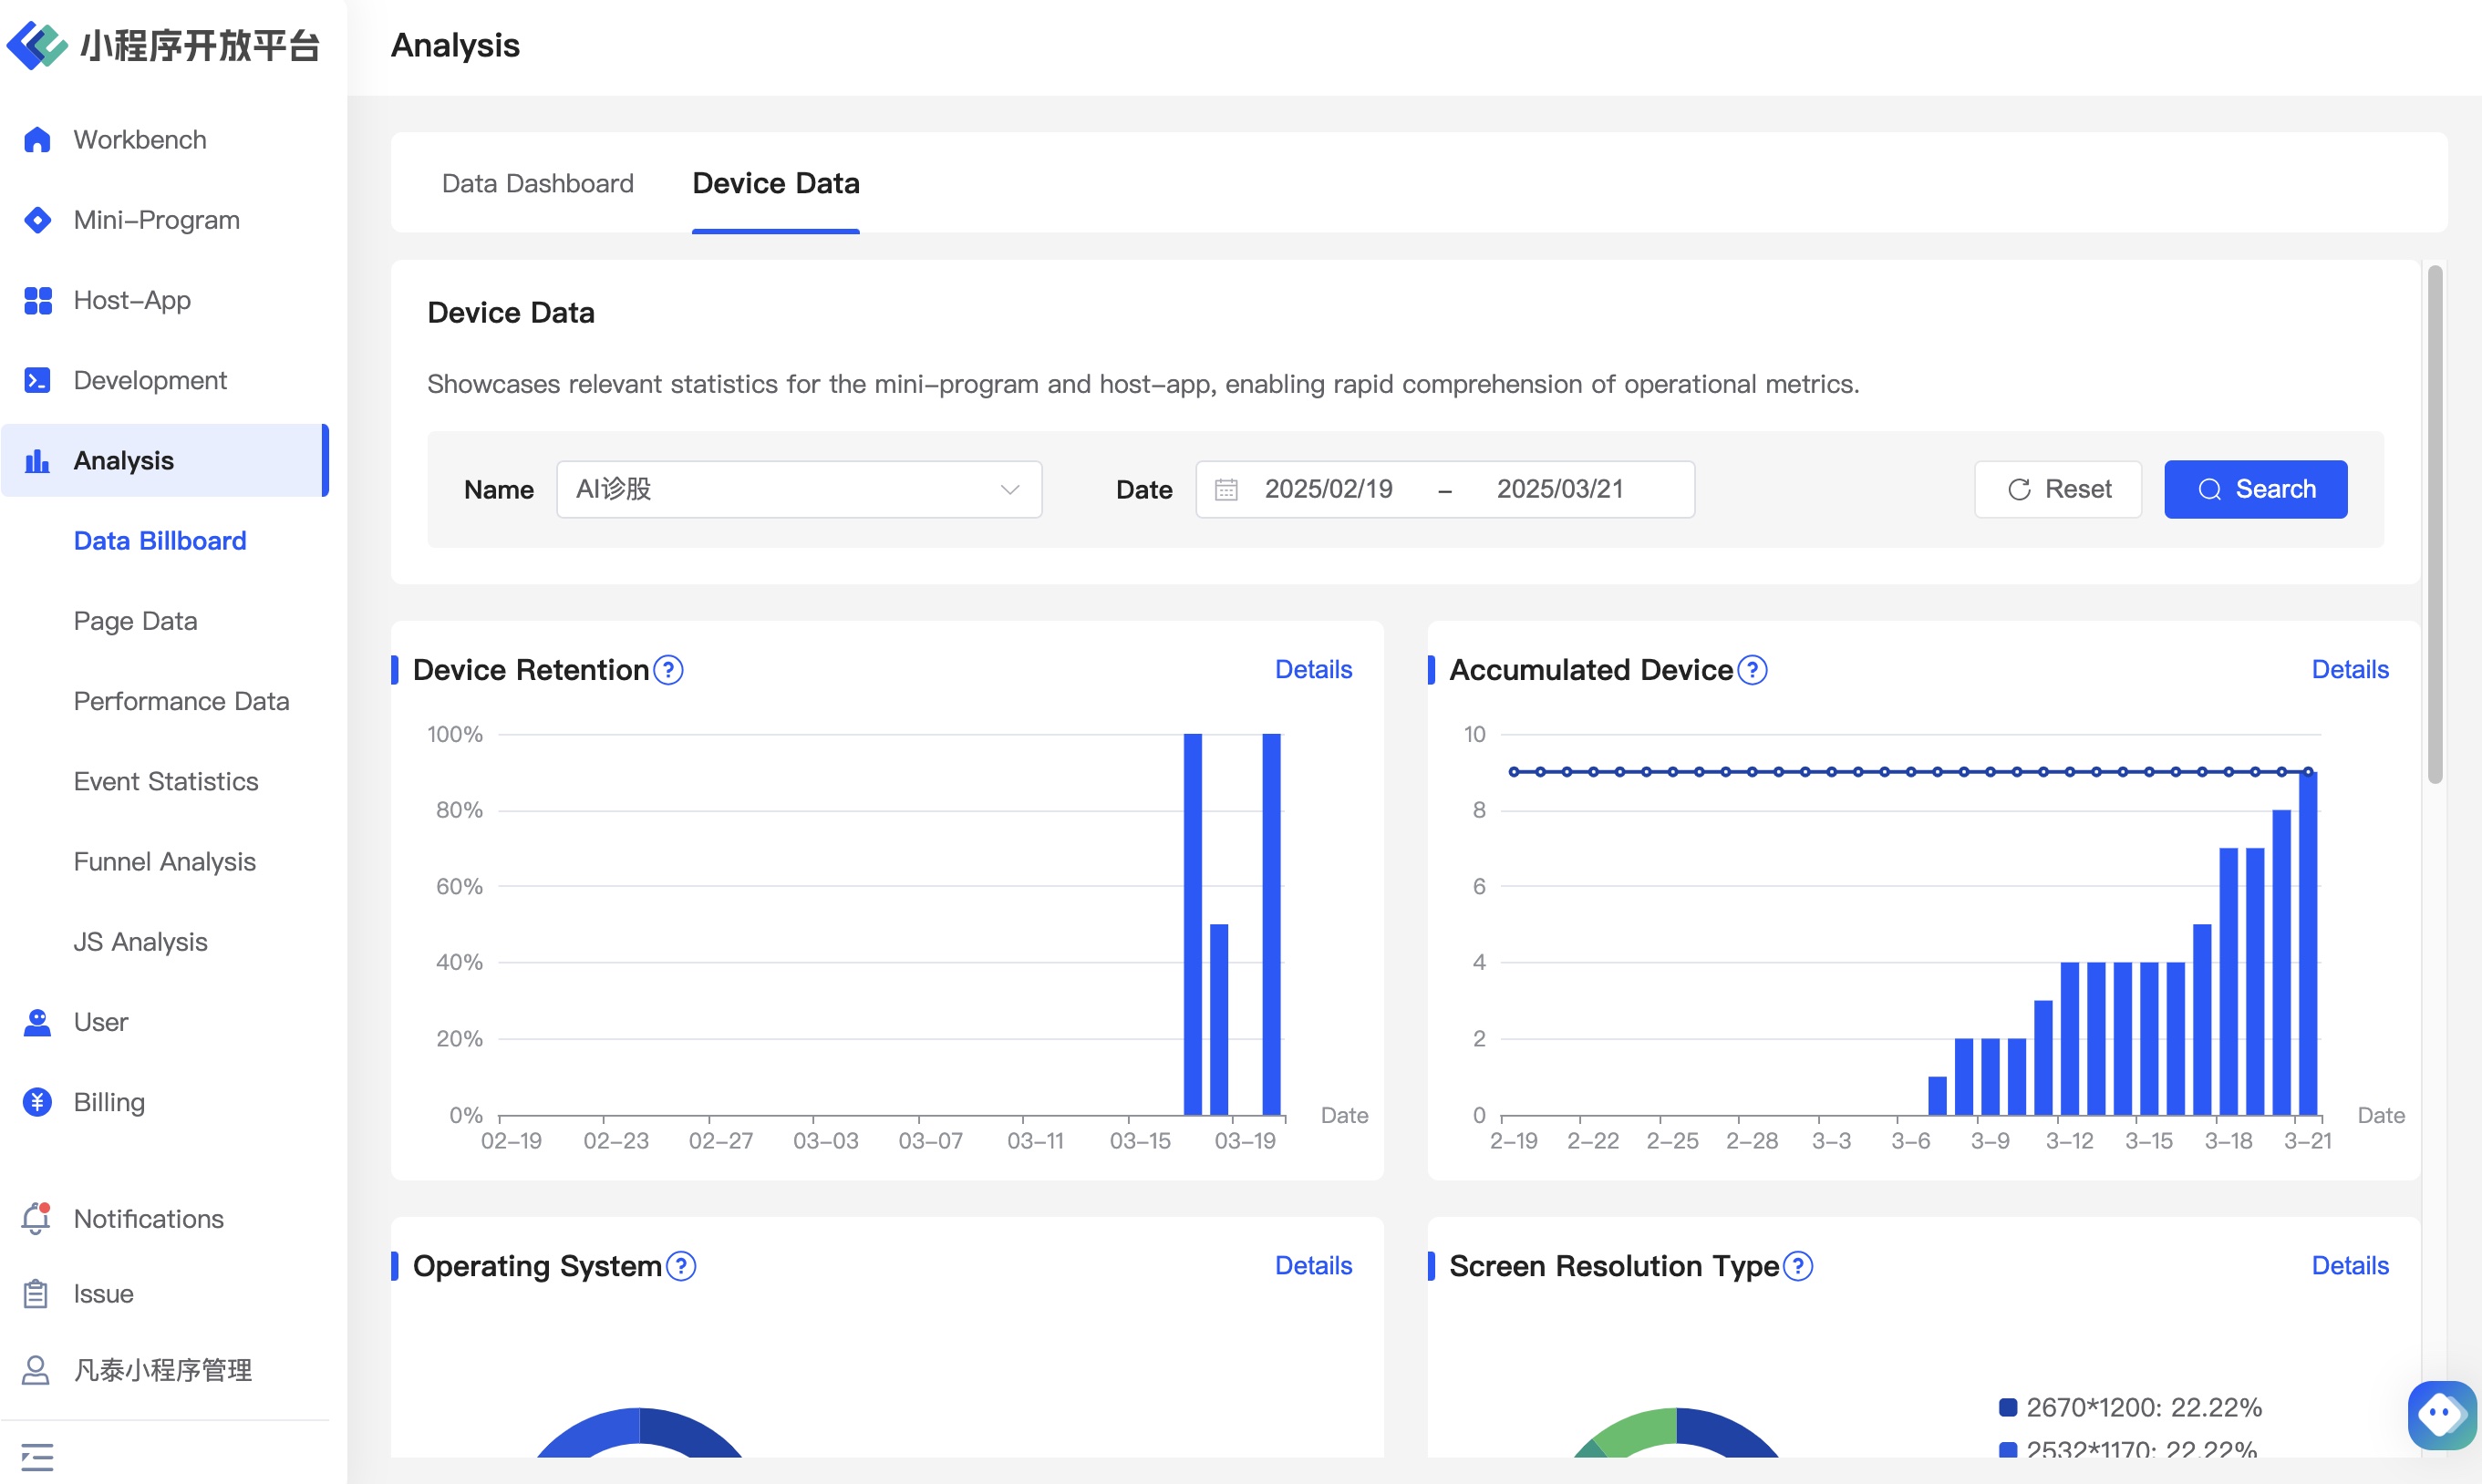Click the end date 2025/03/21 field

point(1560,489)
